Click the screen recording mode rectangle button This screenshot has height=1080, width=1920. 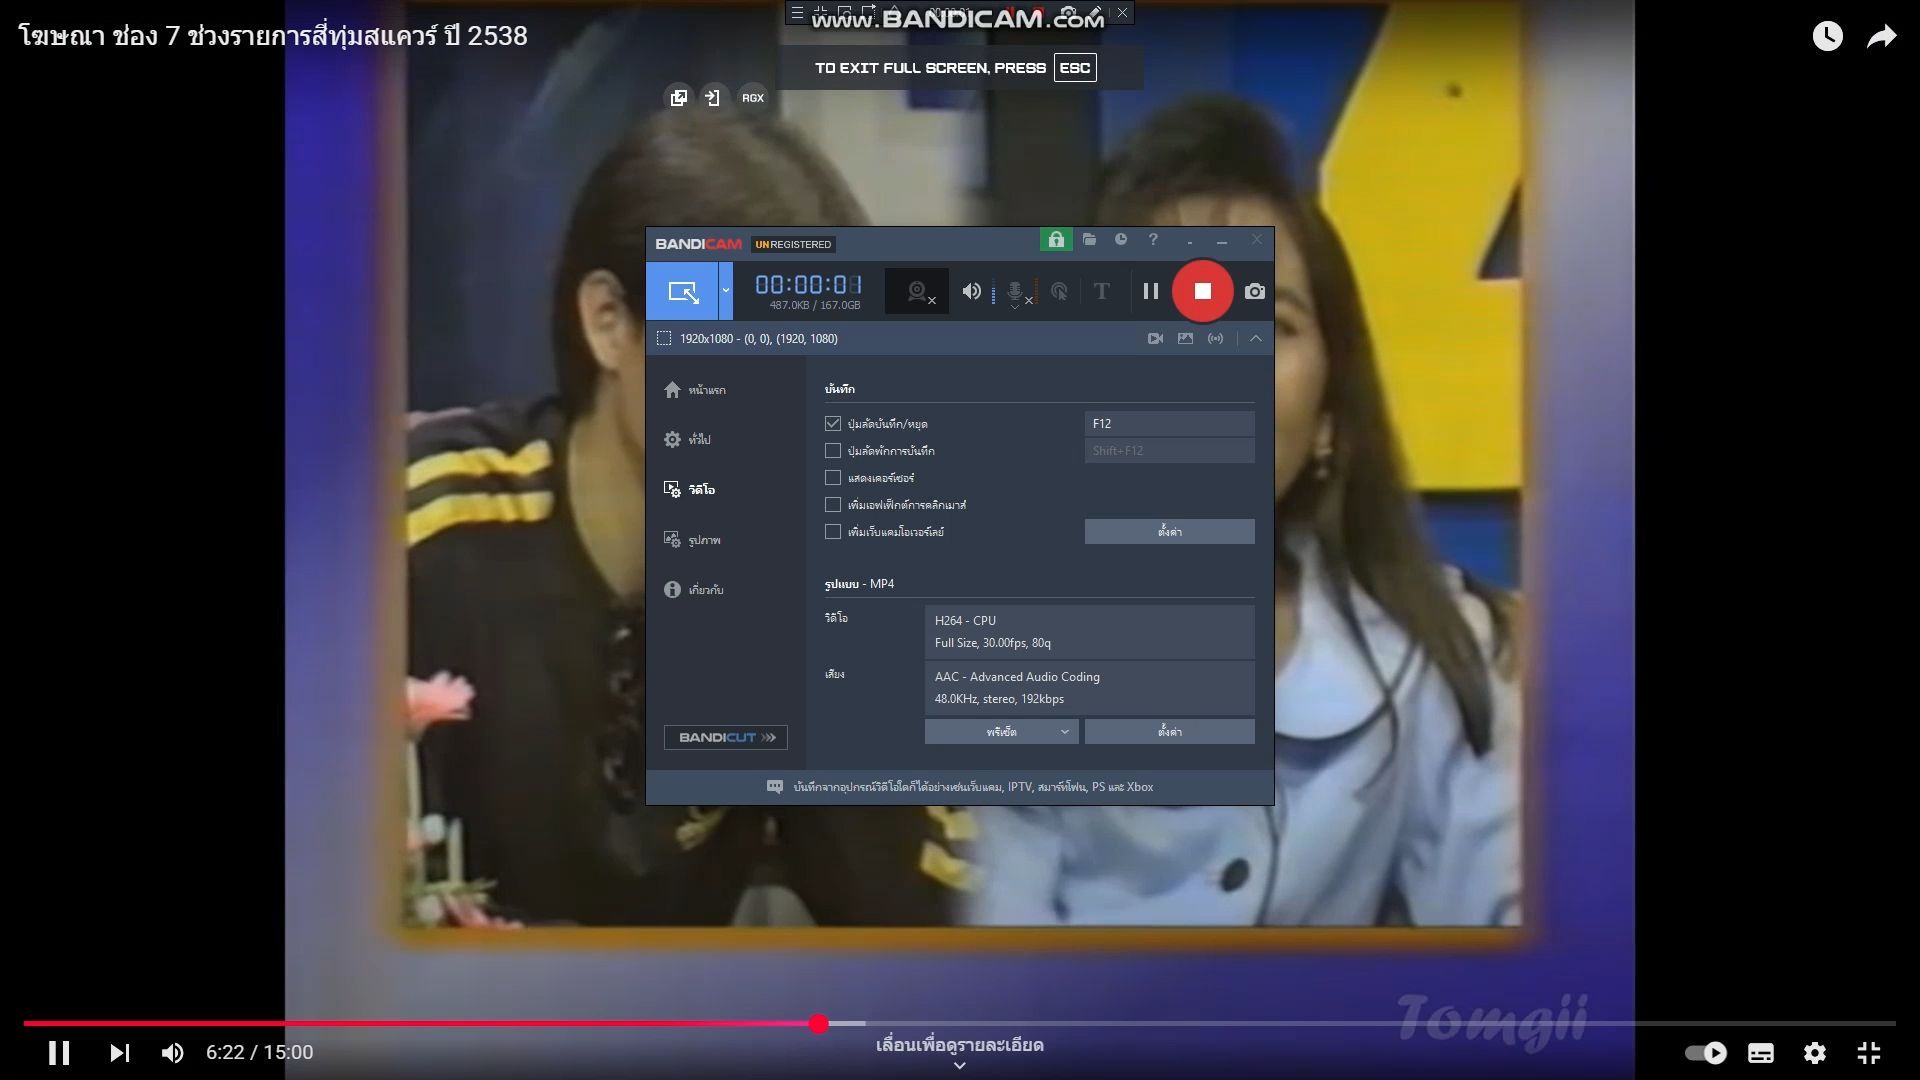click(682, 291)
